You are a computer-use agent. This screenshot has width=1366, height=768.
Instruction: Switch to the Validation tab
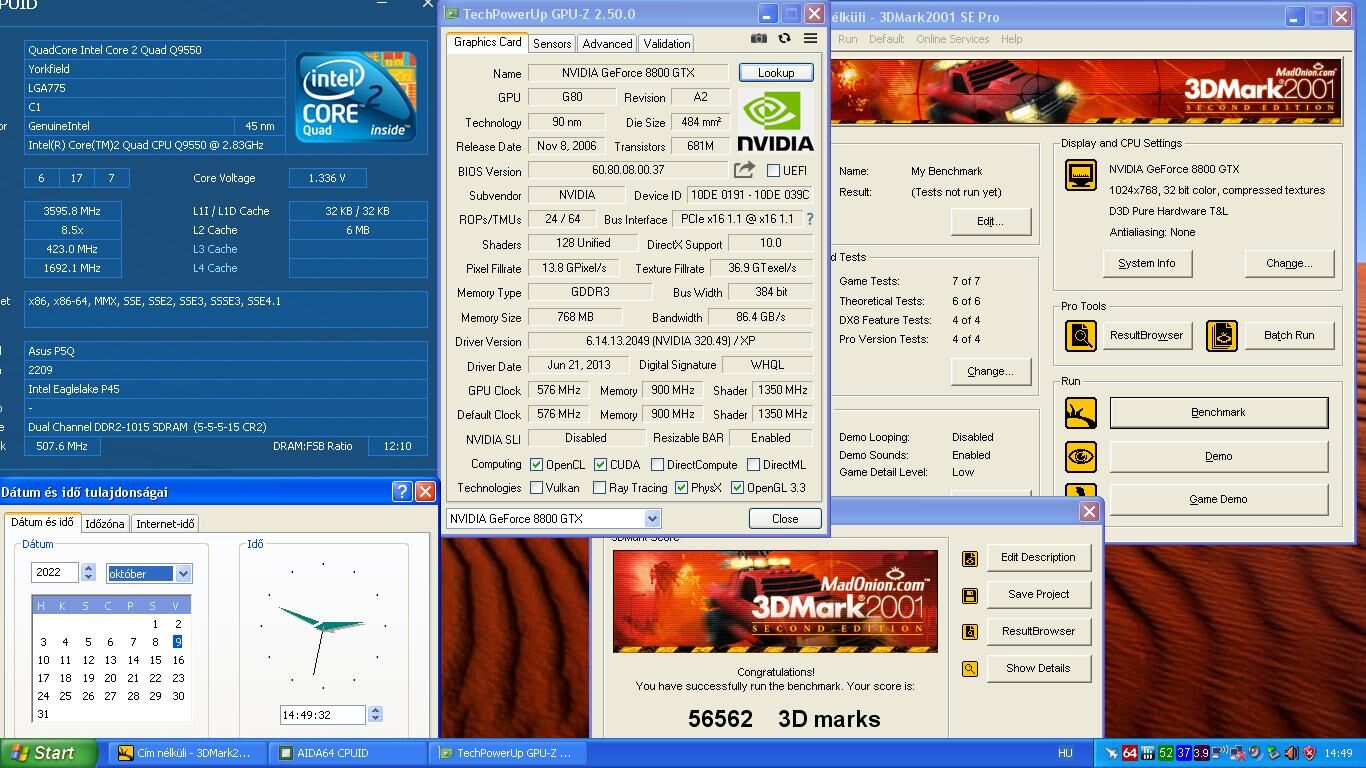click(x=666, y=44)
